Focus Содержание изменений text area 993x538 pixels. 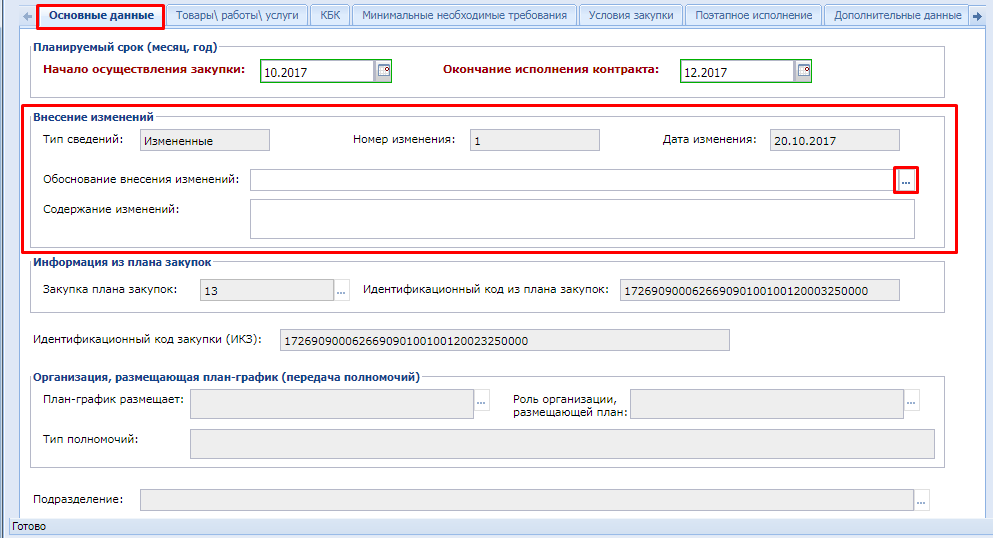pos(582,219)
